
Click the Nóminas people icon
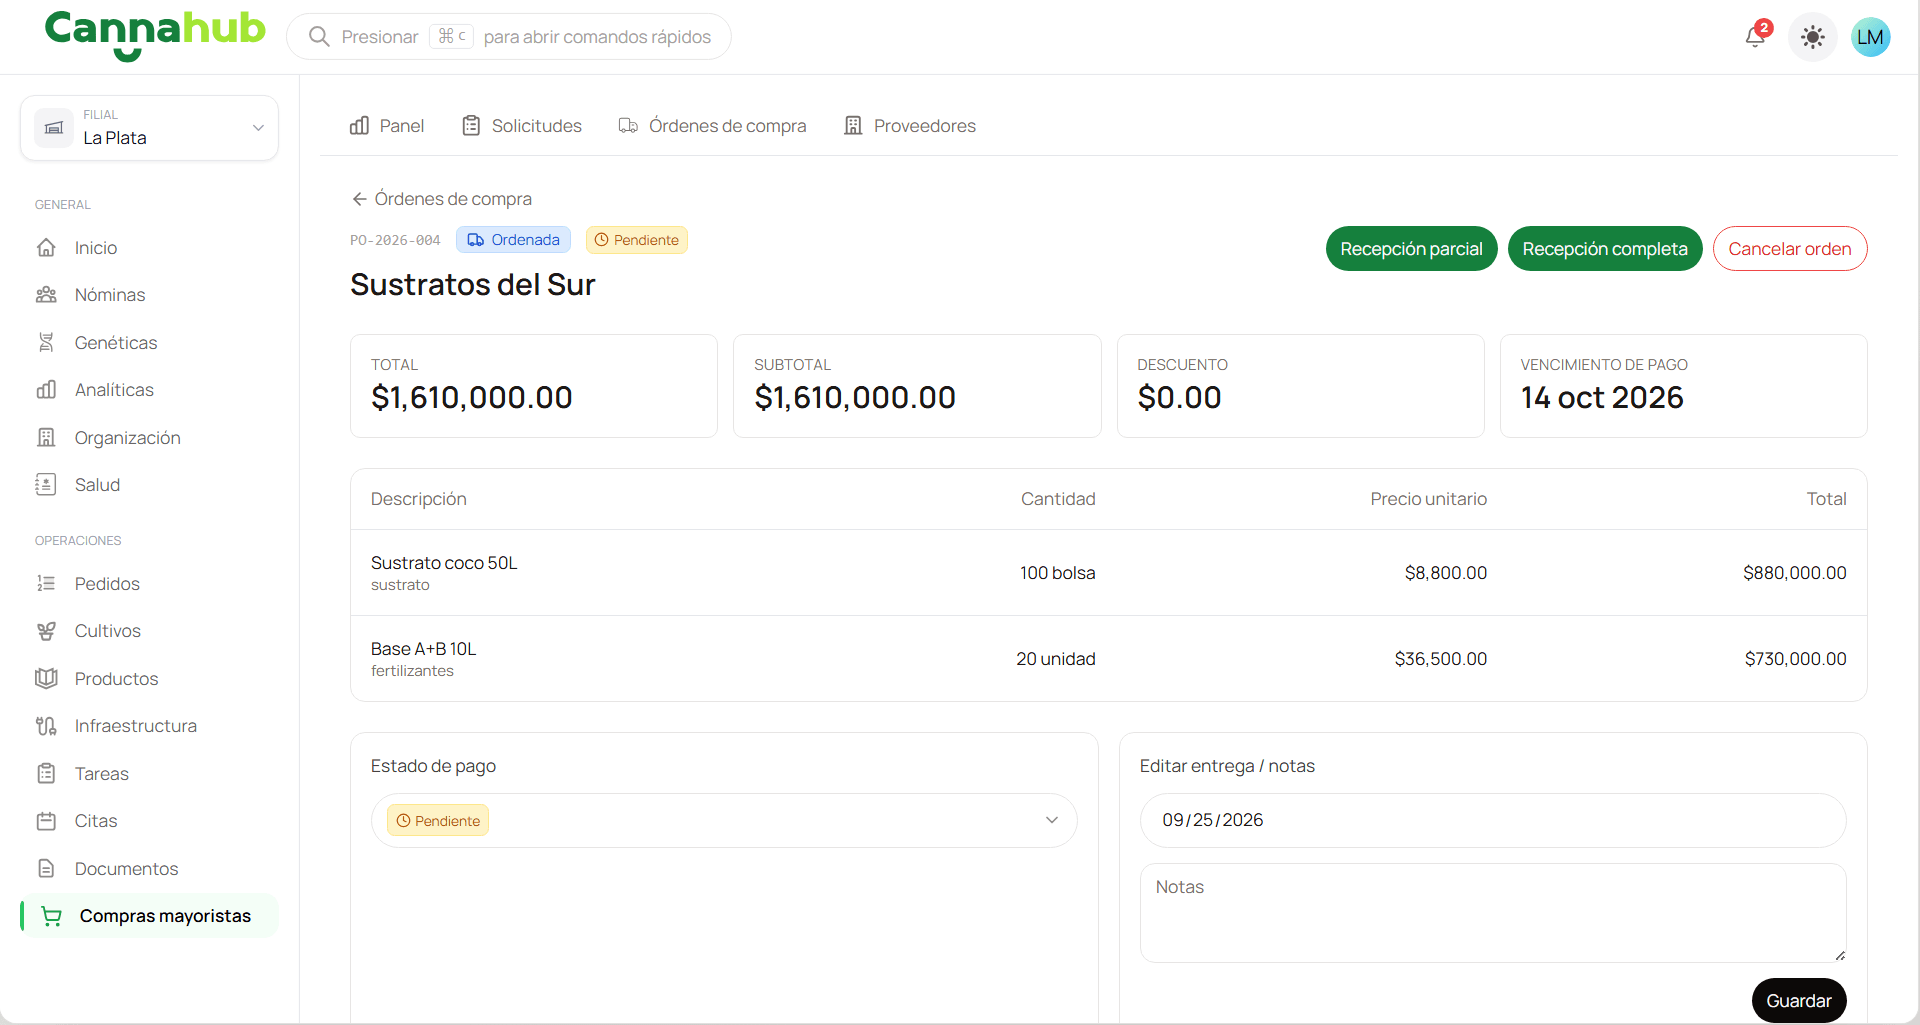tap(46, 295)
